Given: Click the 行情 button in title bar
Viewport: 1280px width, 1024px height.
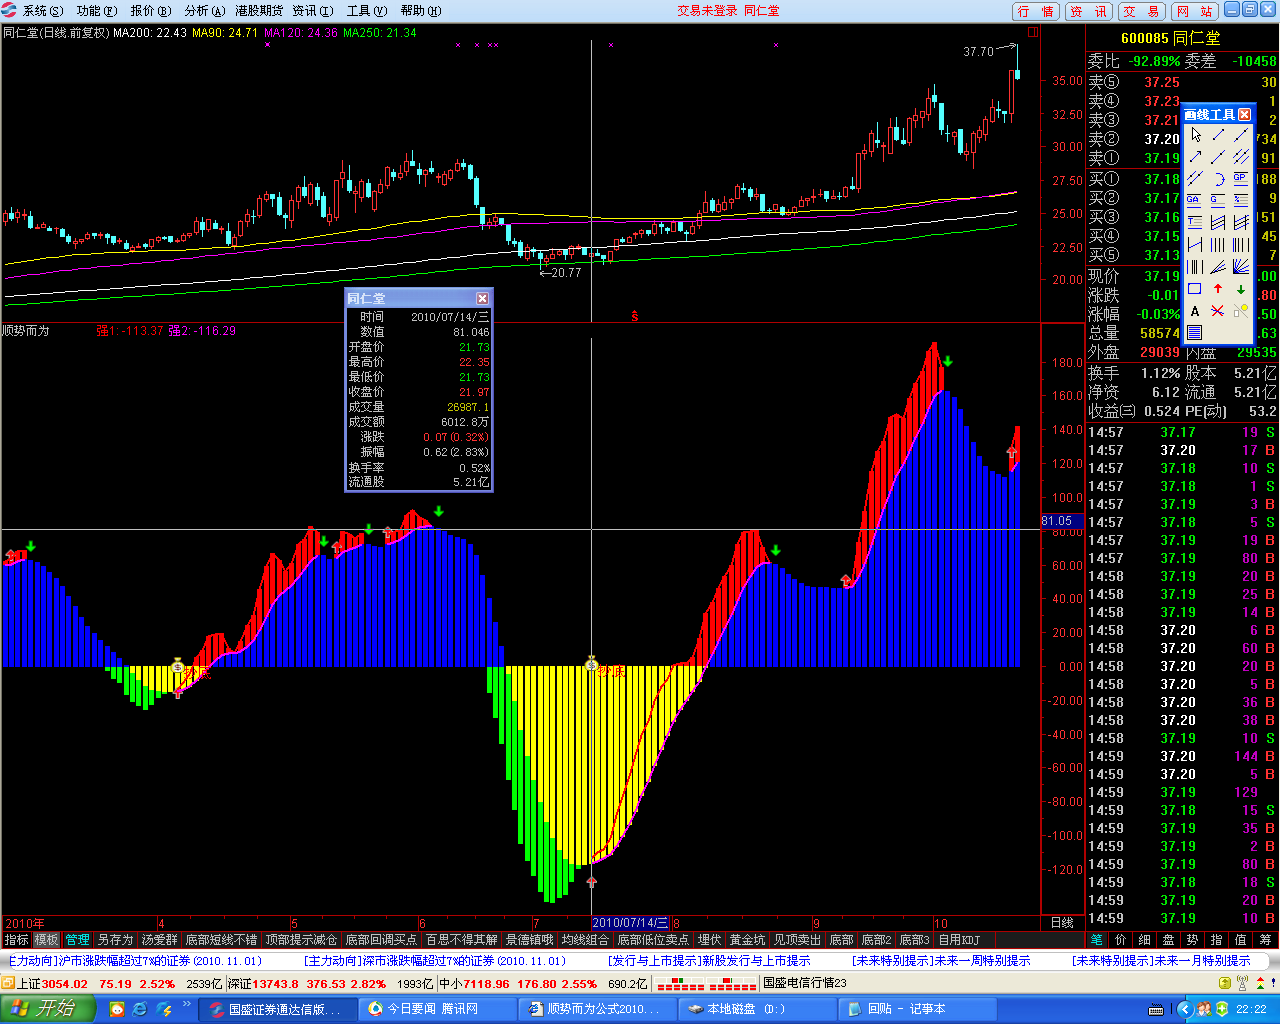Looking at the screenshot, I should pyautogui.click(x=1035, y=11).
